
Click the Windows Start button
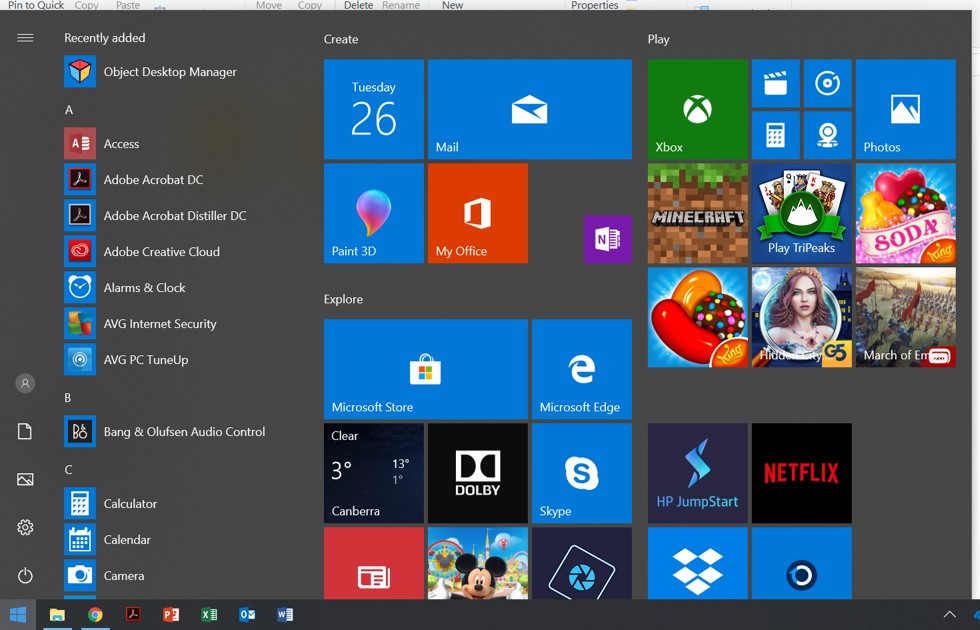pos(18,615)
